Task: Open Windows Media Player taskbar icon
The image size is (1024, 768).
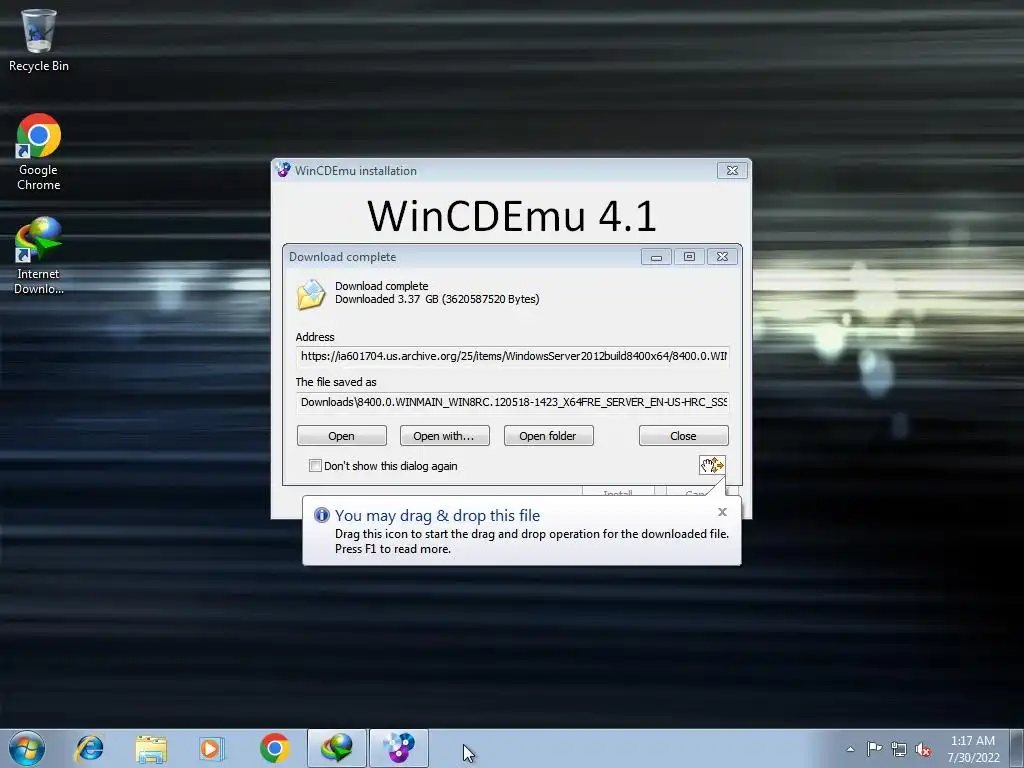Action: click(x=212, y=748)
